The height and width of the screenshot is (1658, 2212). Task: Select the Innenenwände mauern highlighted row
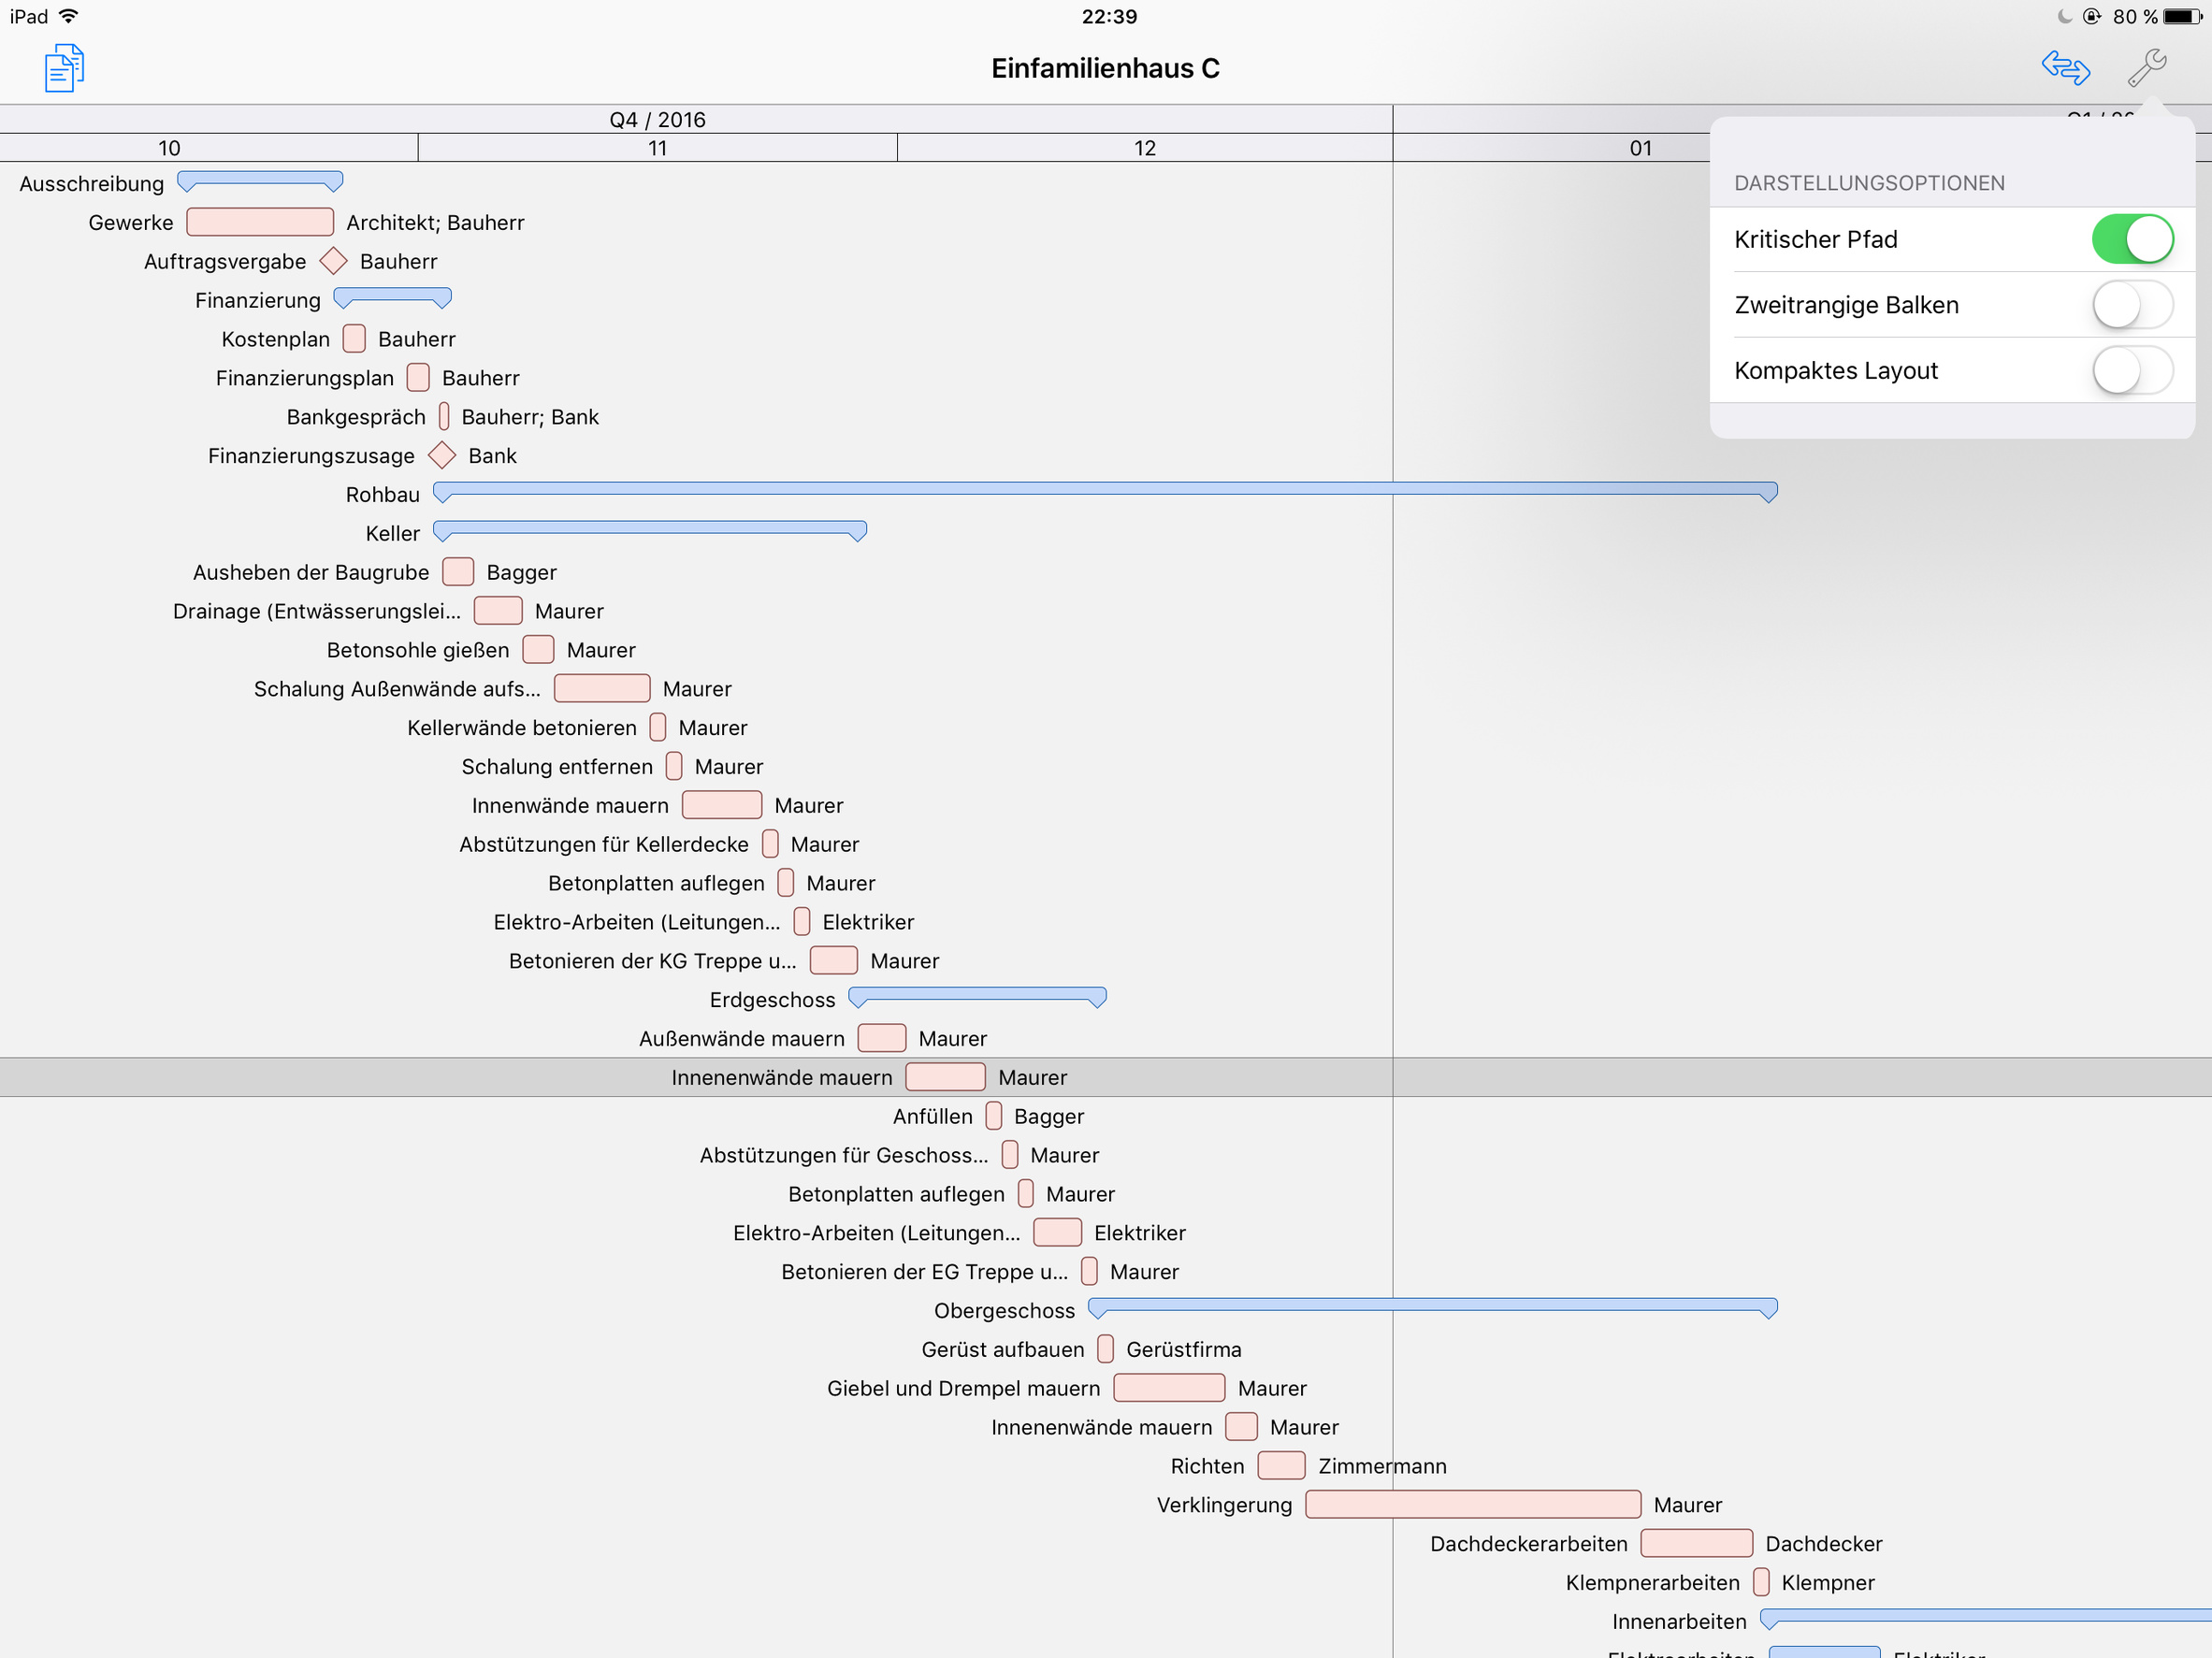click(x=782, y=1077)
